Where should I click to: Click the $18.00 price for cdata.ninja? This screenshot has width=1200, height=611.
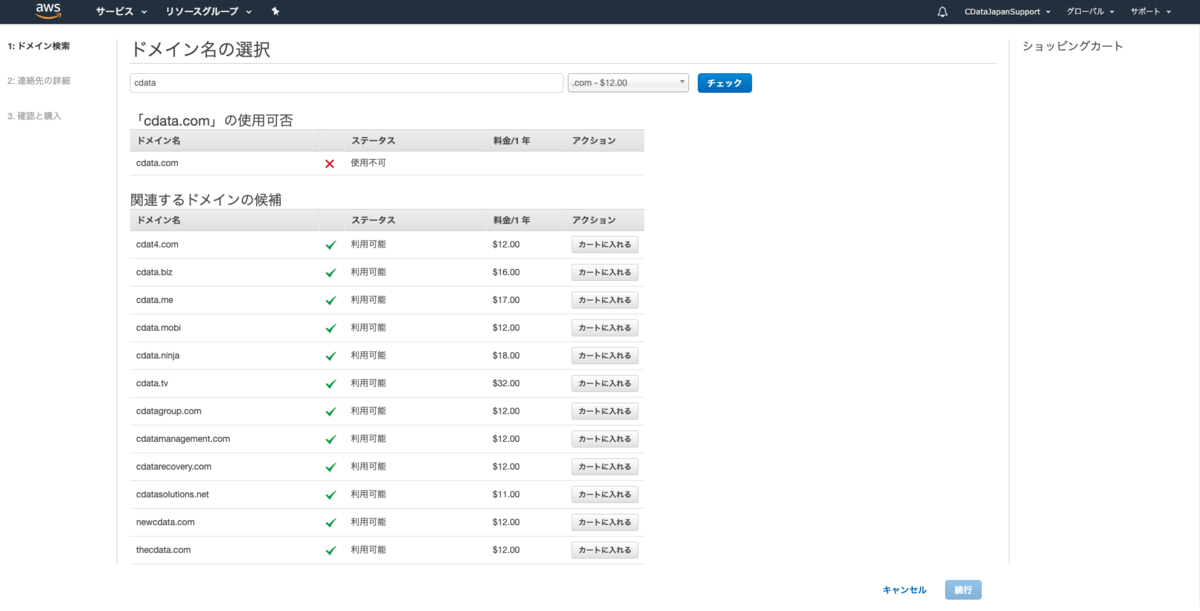[506, 355]
